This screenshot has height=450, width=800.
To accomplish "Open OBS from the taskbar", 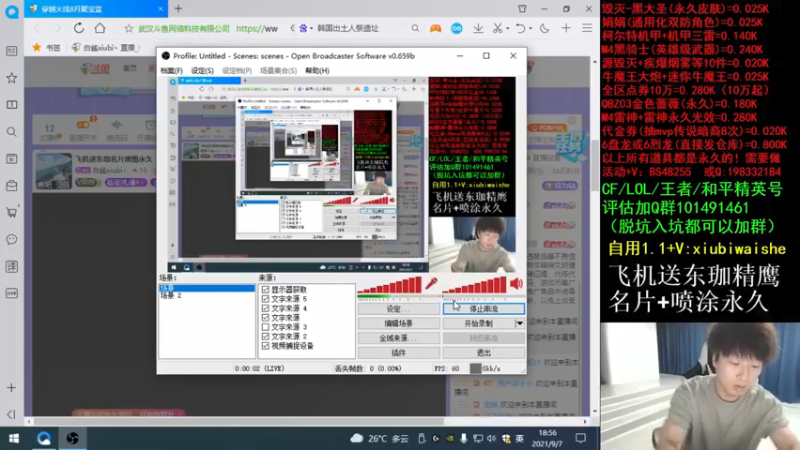I will 72,438.
